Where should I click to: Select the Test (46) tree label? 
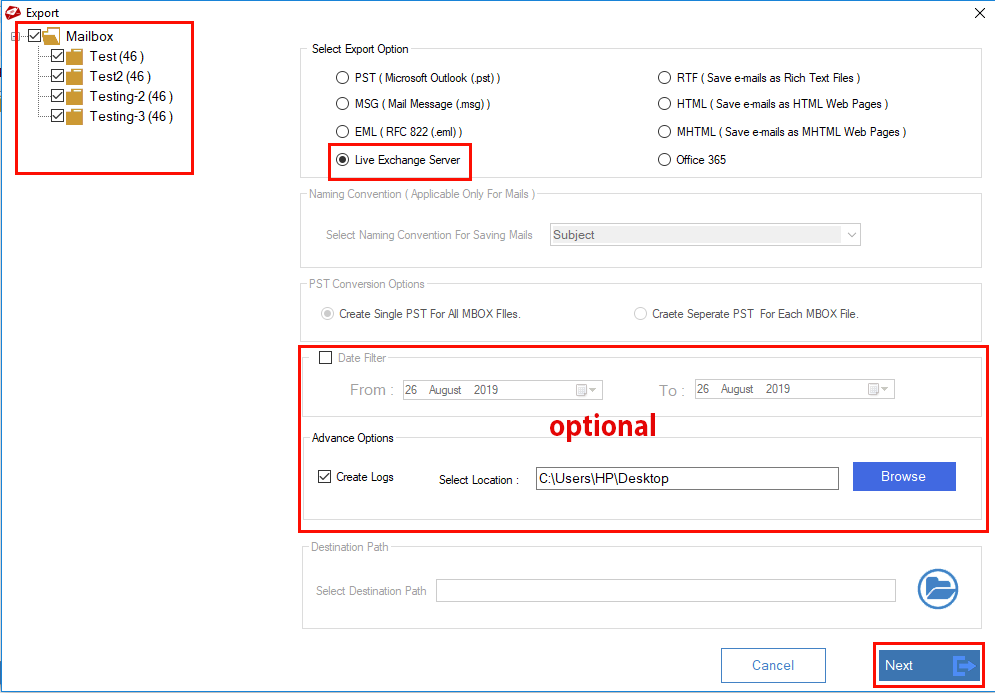117,56
